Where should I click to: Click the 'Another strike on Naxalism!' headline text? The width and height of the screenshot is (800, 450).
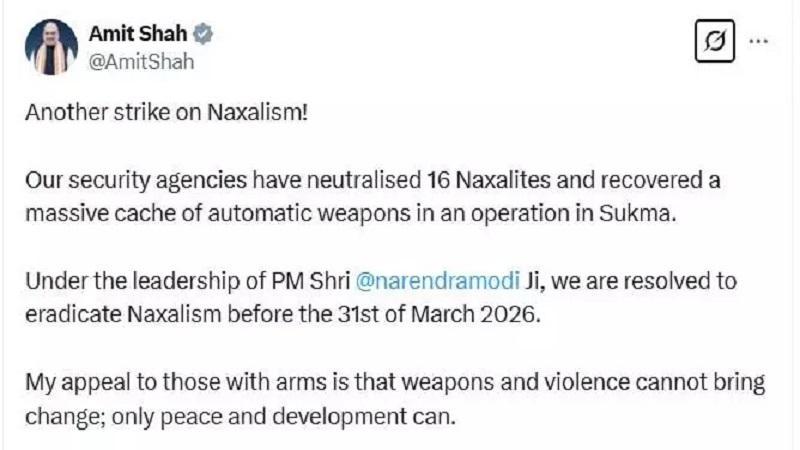pos(167,112)
